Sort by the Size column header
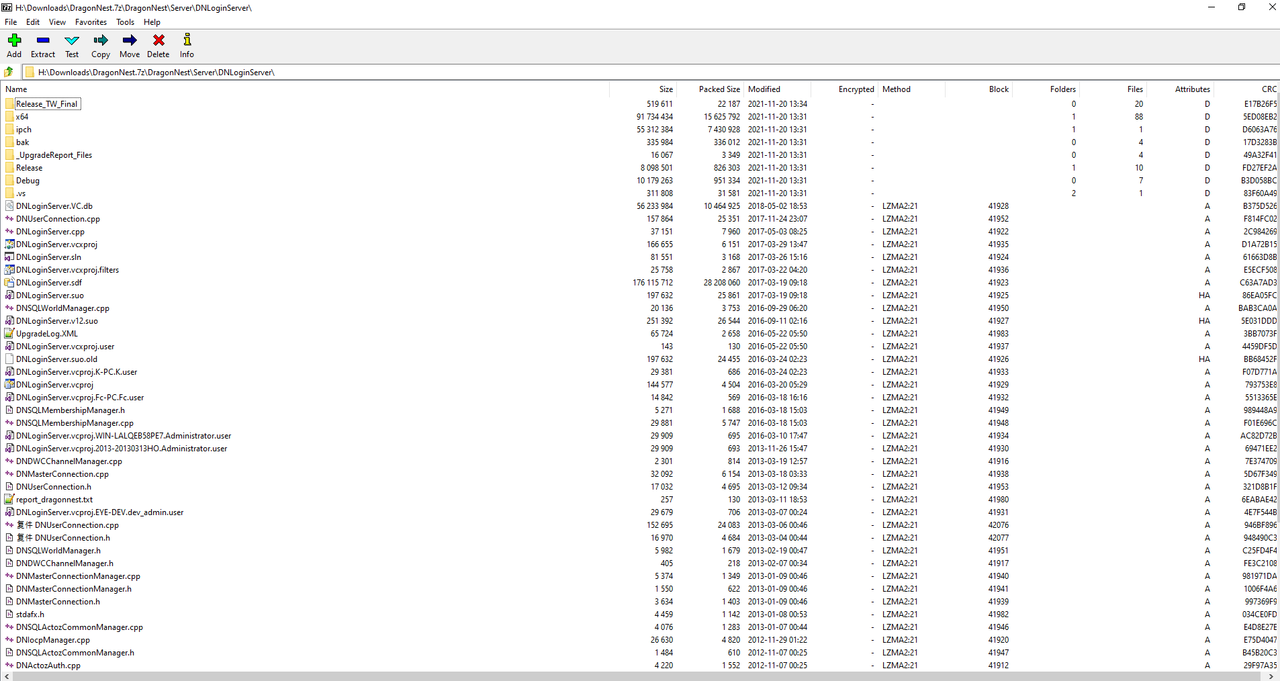 pyautogui.click(x=666, y=89)
